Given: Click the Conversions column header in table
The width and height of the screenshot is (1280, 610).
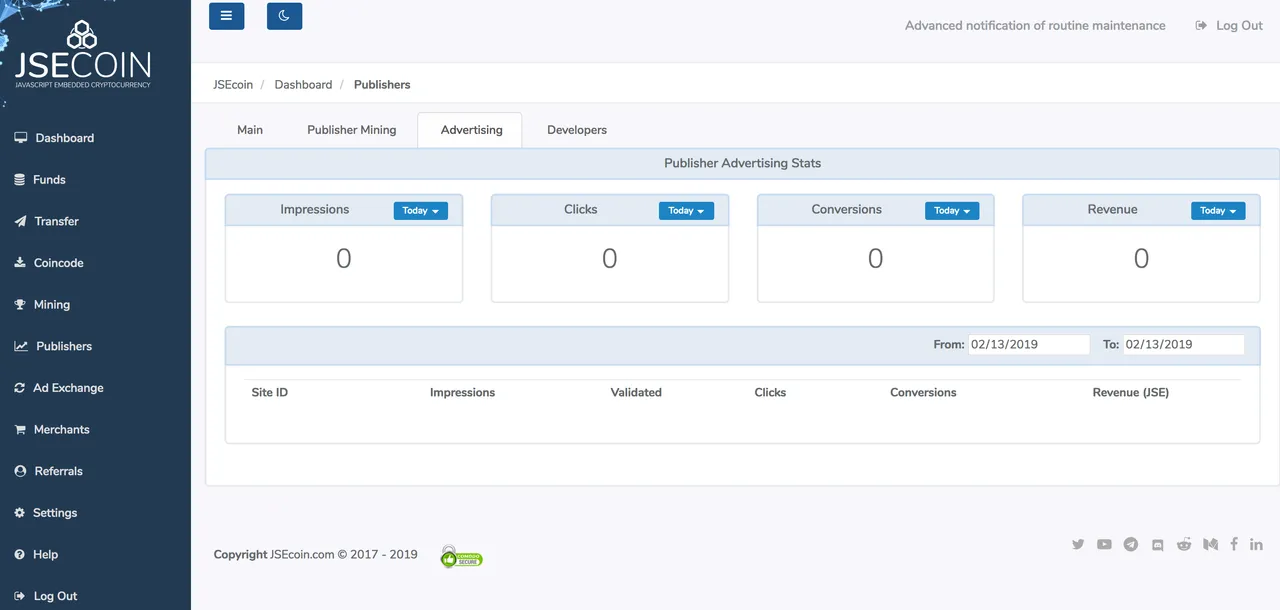Looking at the screenshot, I should tap(923, 393).
